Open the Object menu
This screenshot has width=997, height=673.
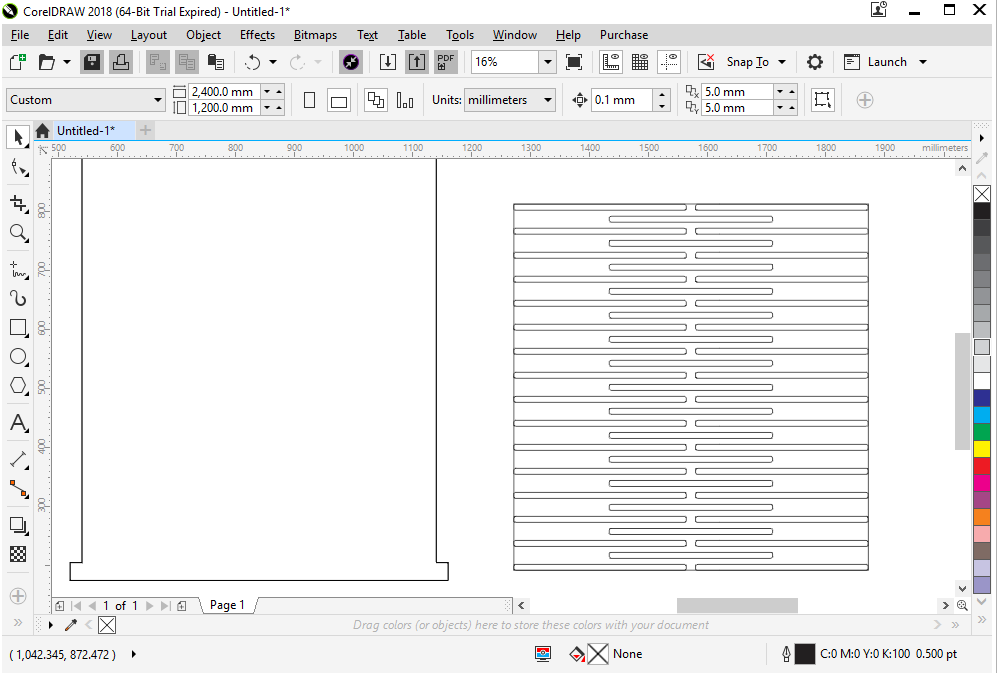(203, 35)
